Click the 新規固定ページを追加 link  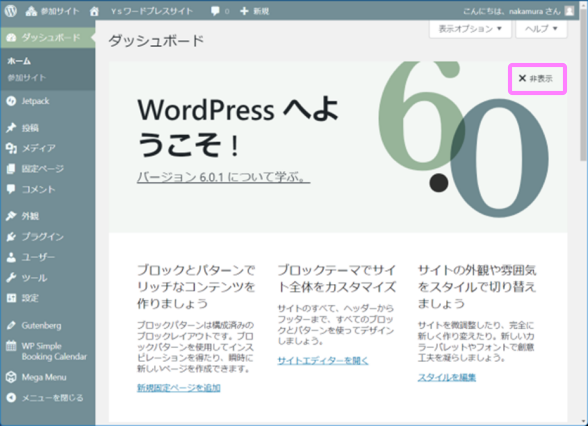click(178, 387)
